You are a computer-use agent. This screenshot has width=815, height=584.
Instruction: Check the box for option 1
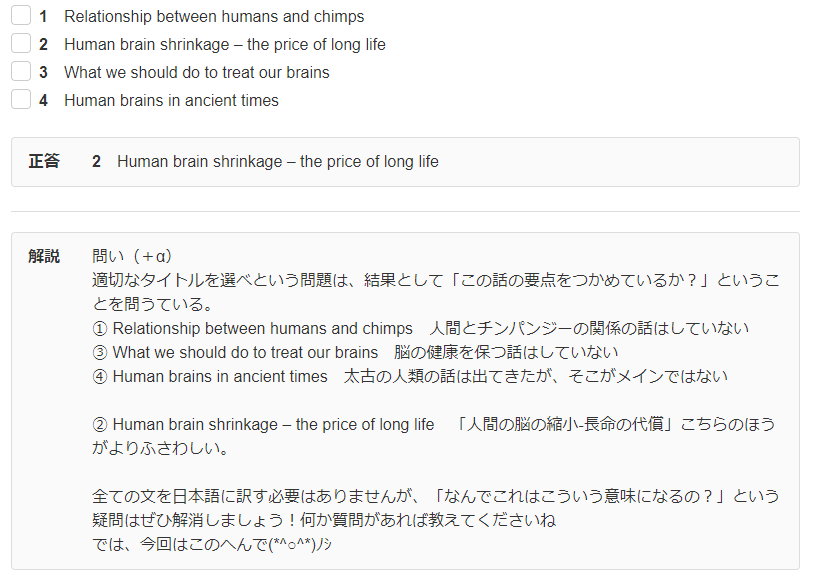pyautogui.click(x=21, y=16)
